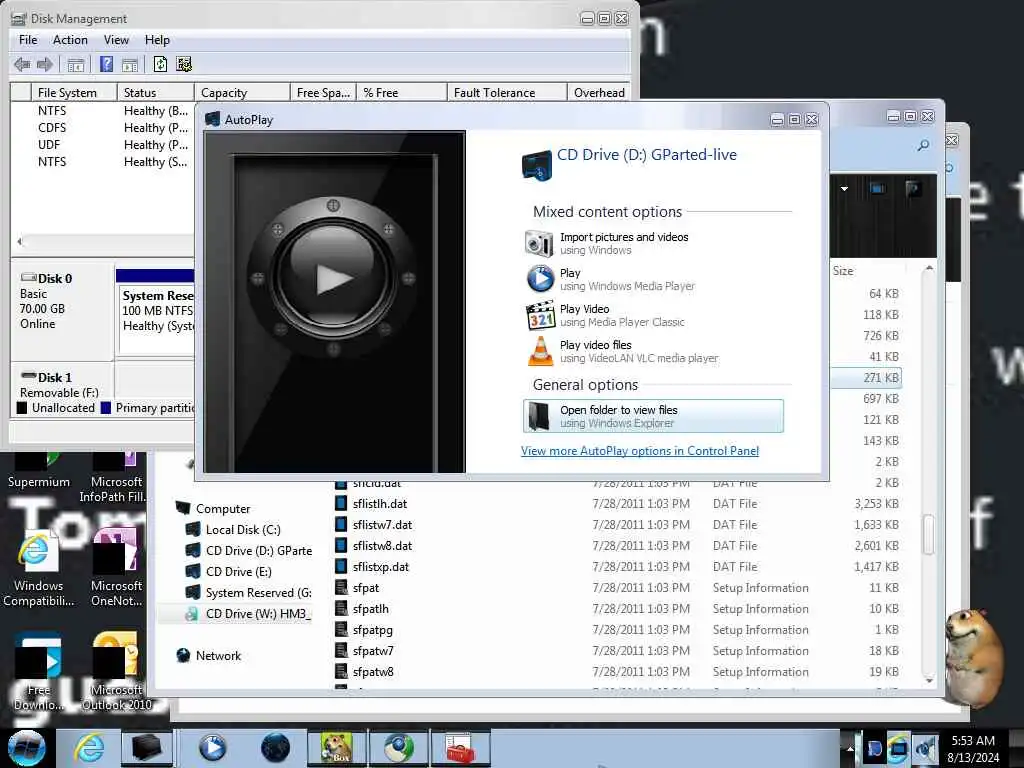The width and height of the screenshot is (1024, 768).
Task: Choose Open folder to view files
Action: click(x=653, y=416)
